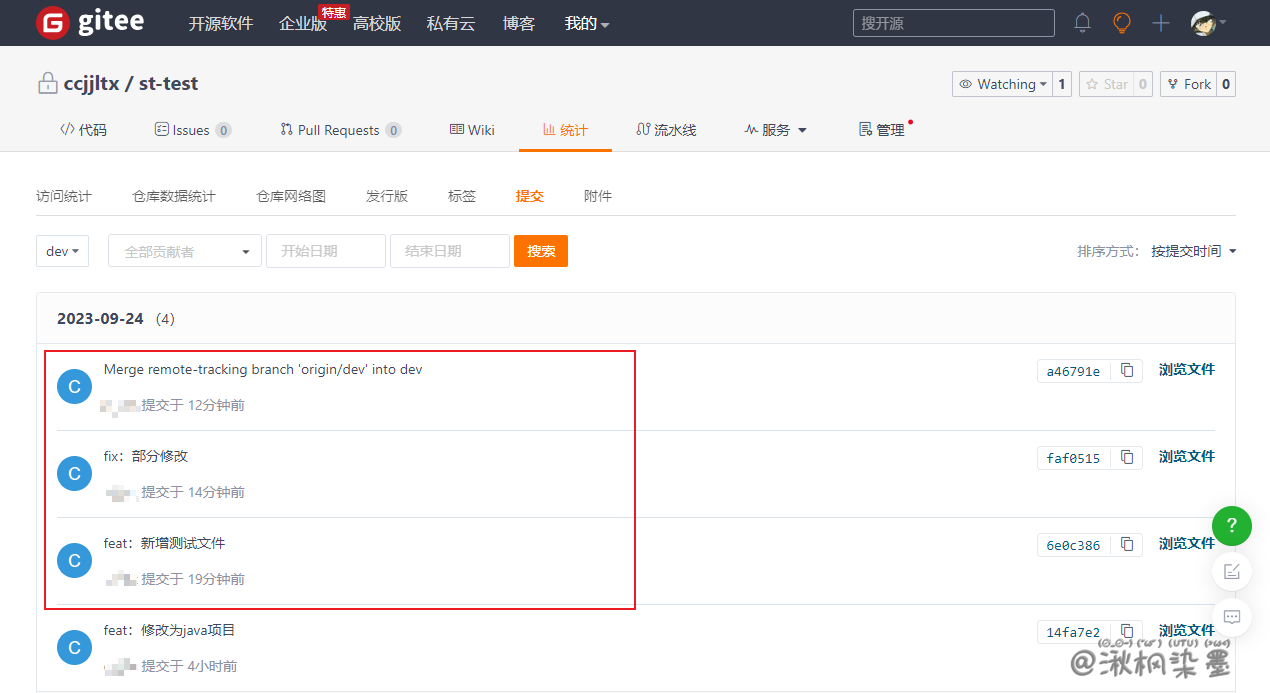Expand the Watching dropdown
1270x693 pixels.
point(1003,84)
